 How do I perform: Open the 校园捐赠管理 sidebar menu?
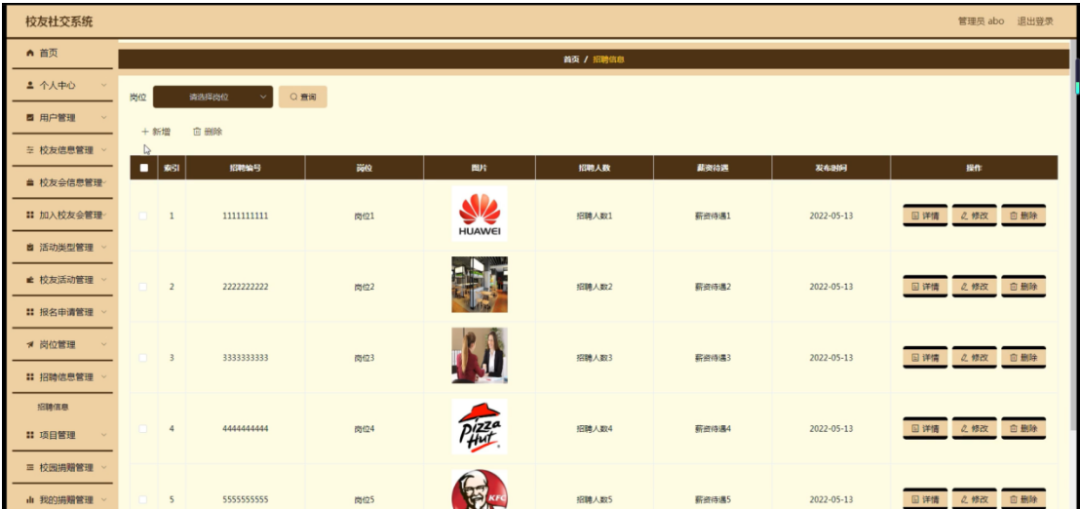point(62,468)
